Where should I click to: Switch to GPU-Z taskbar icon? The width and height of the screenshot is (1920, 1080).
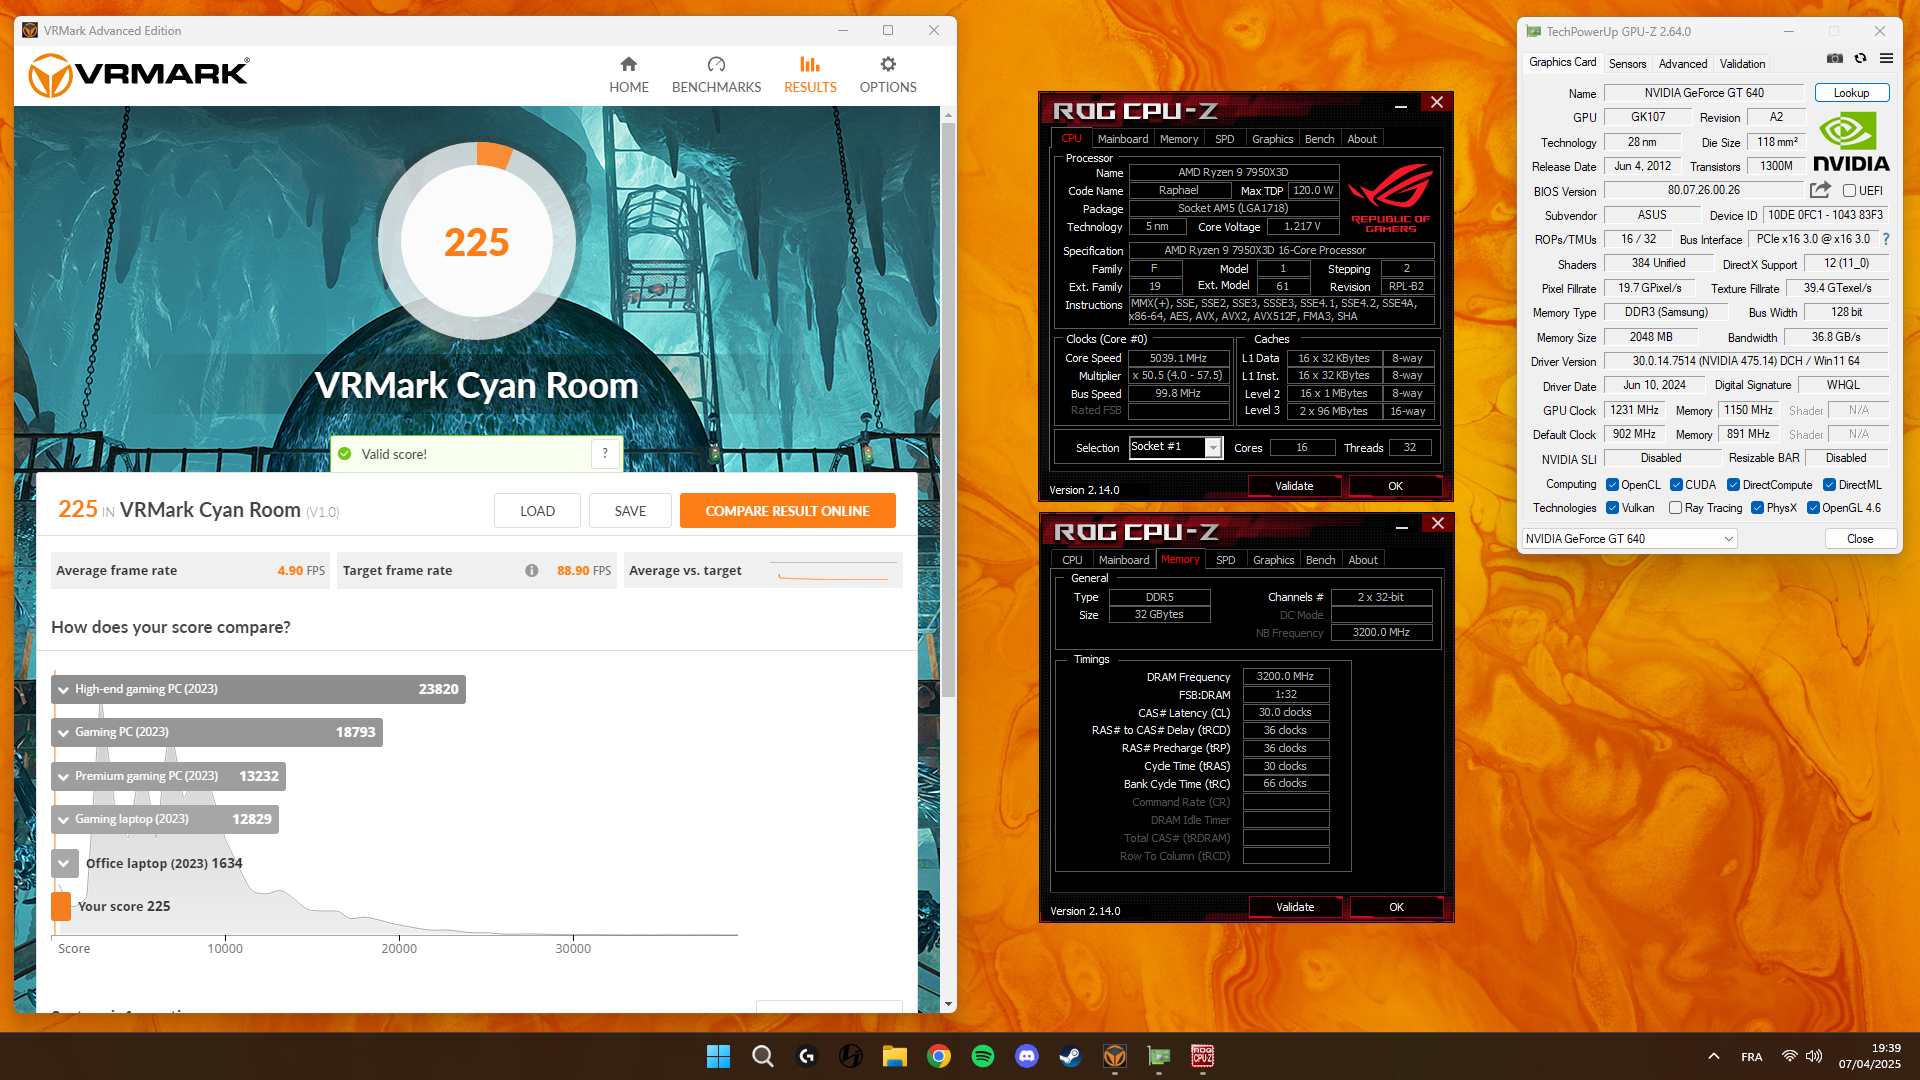(x=1159, y=1056)
